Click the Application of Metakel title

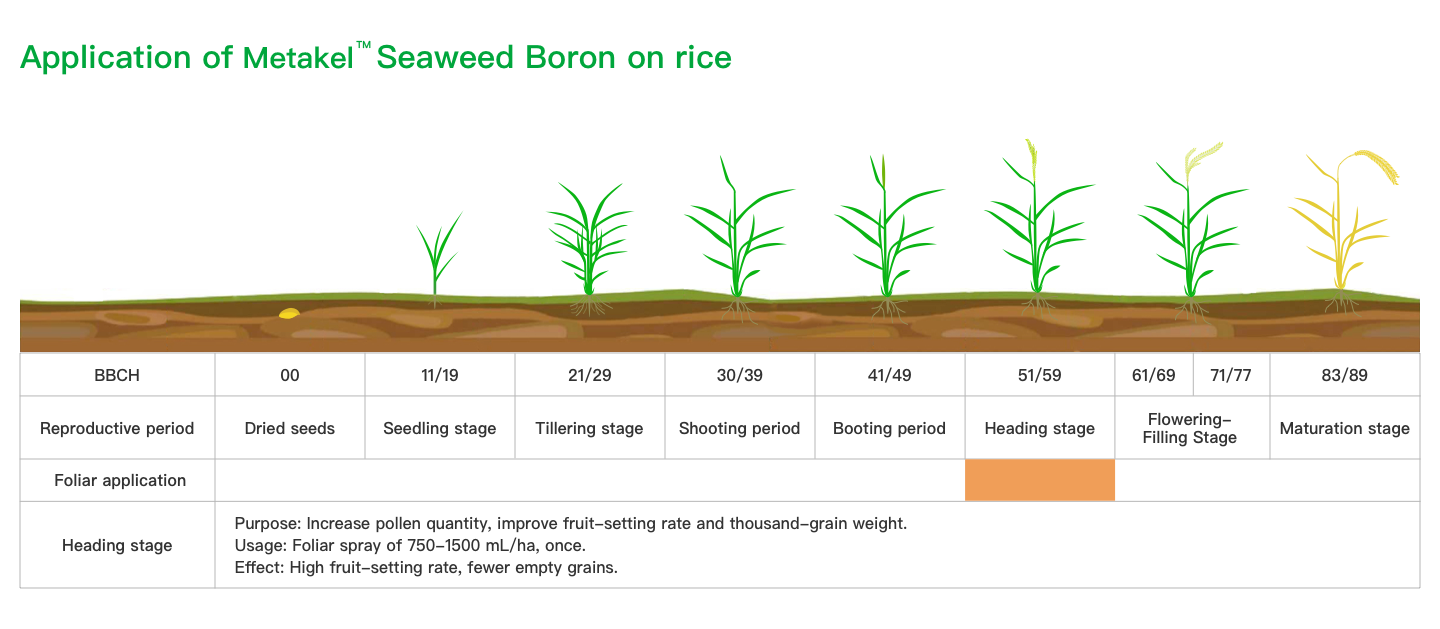click(375, 58)
